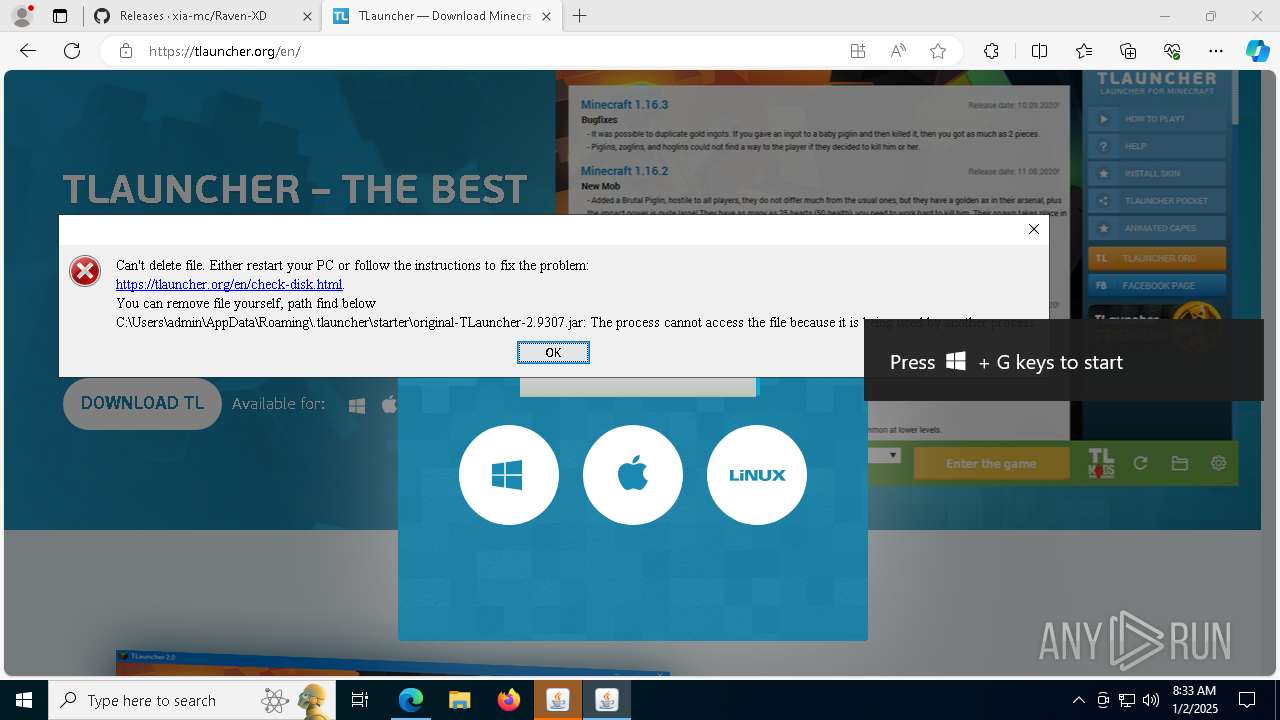Choose the Apple download circle
Image resolution: width=1280 pixels, height=720 pixels.
pyautogui.click(x=632, y=475)
